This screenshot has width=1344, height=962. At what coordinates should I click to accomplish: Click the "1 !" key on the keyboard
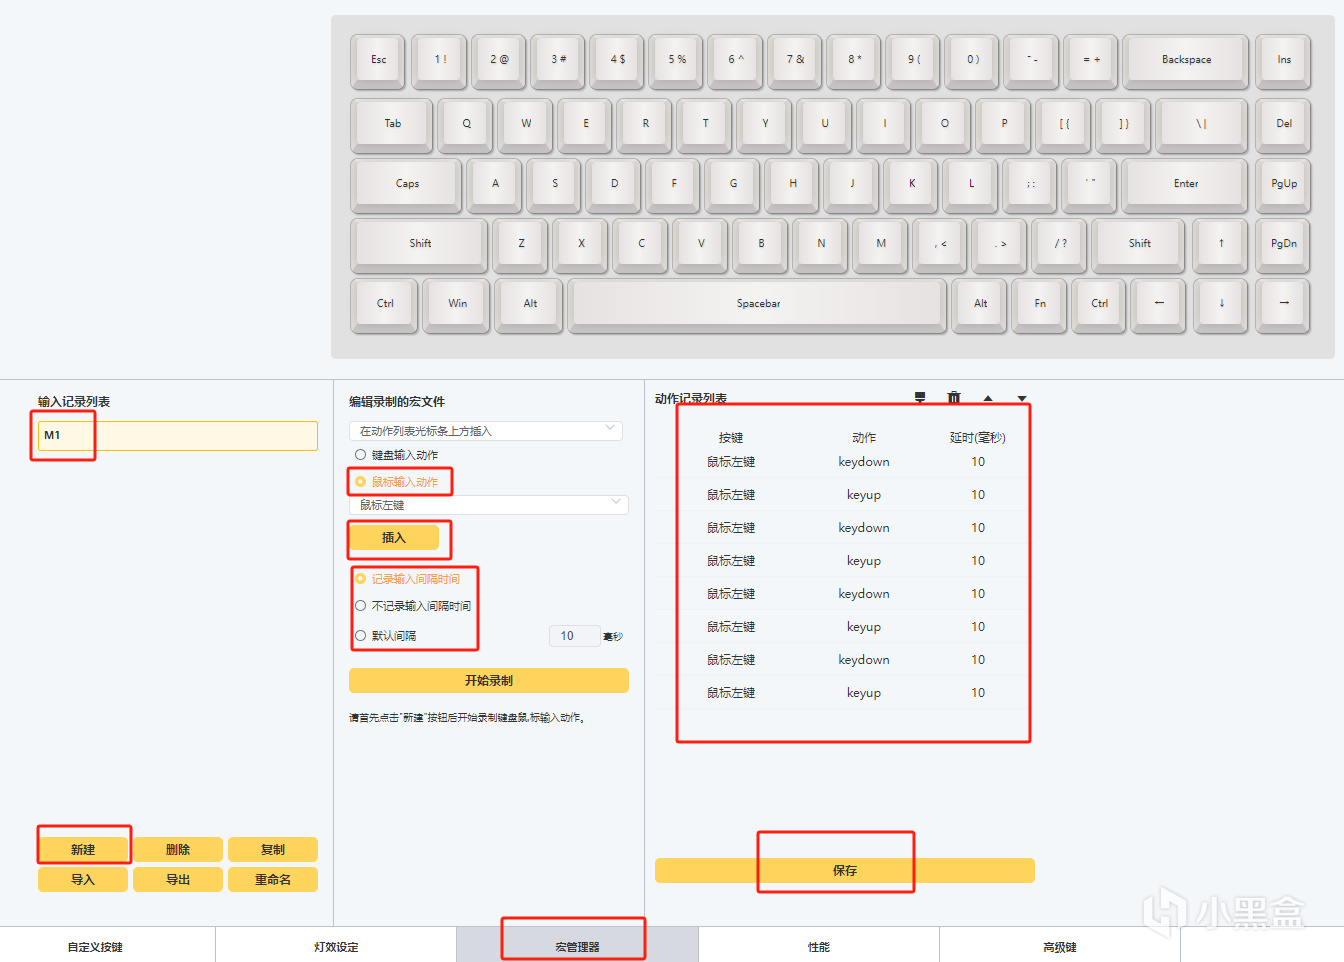click(440, 60)
